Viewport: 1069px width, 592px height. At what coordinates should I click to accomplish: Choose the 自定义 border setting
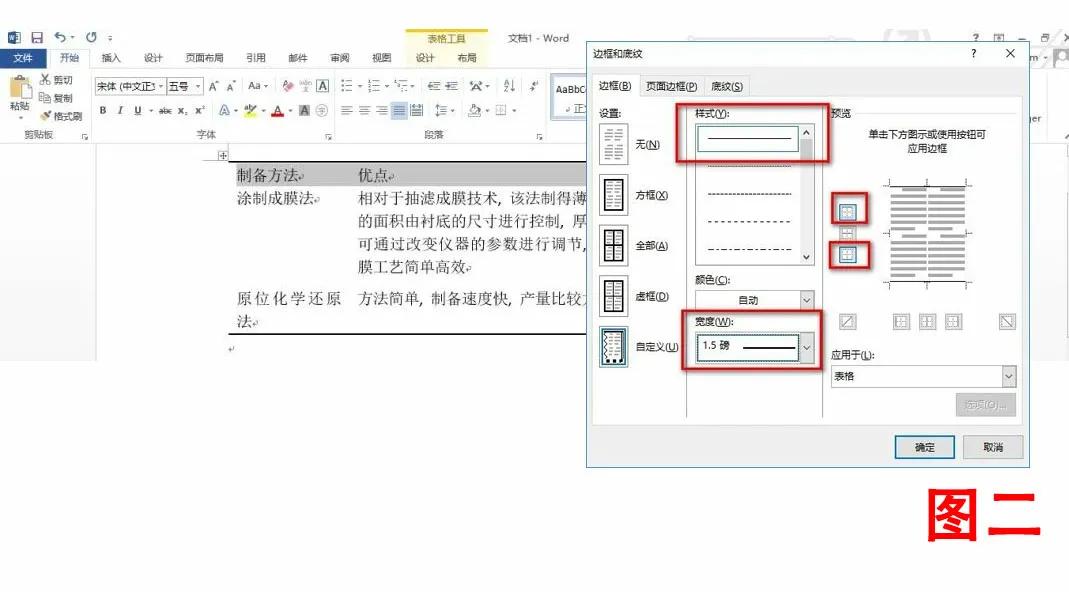pos(615,348)
